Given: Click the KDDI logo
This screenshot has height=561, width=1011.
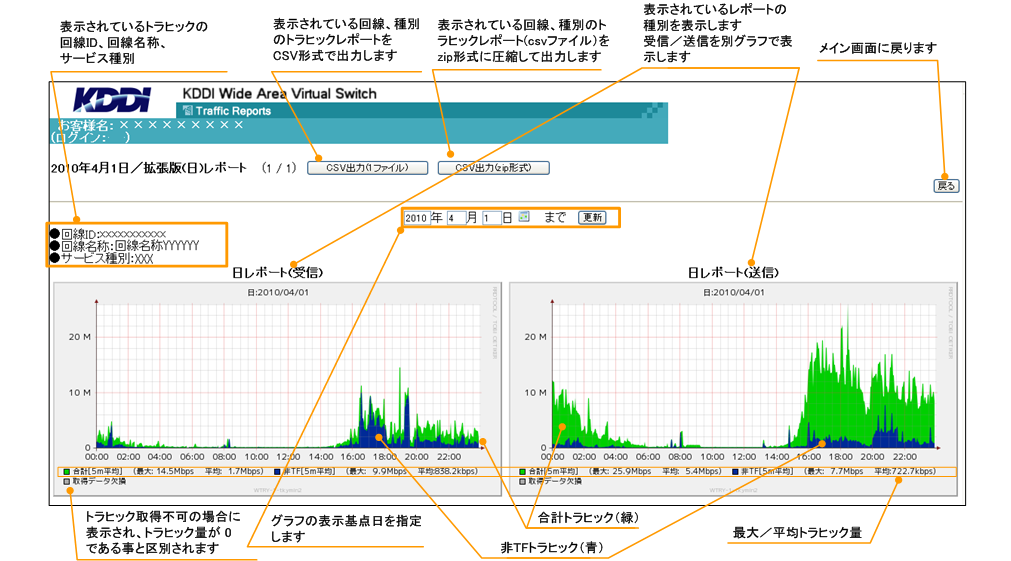Looking at the screenshot, I should tap(112, 100).
